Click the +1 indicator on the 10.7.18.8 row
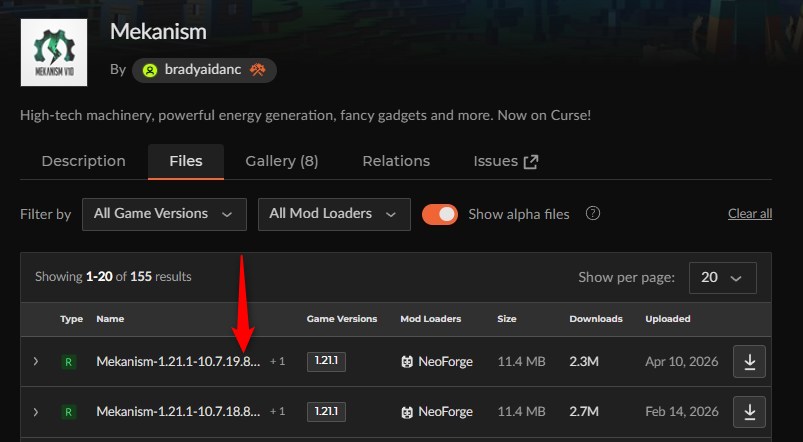The image size is (803, 442). pos(278,412)
